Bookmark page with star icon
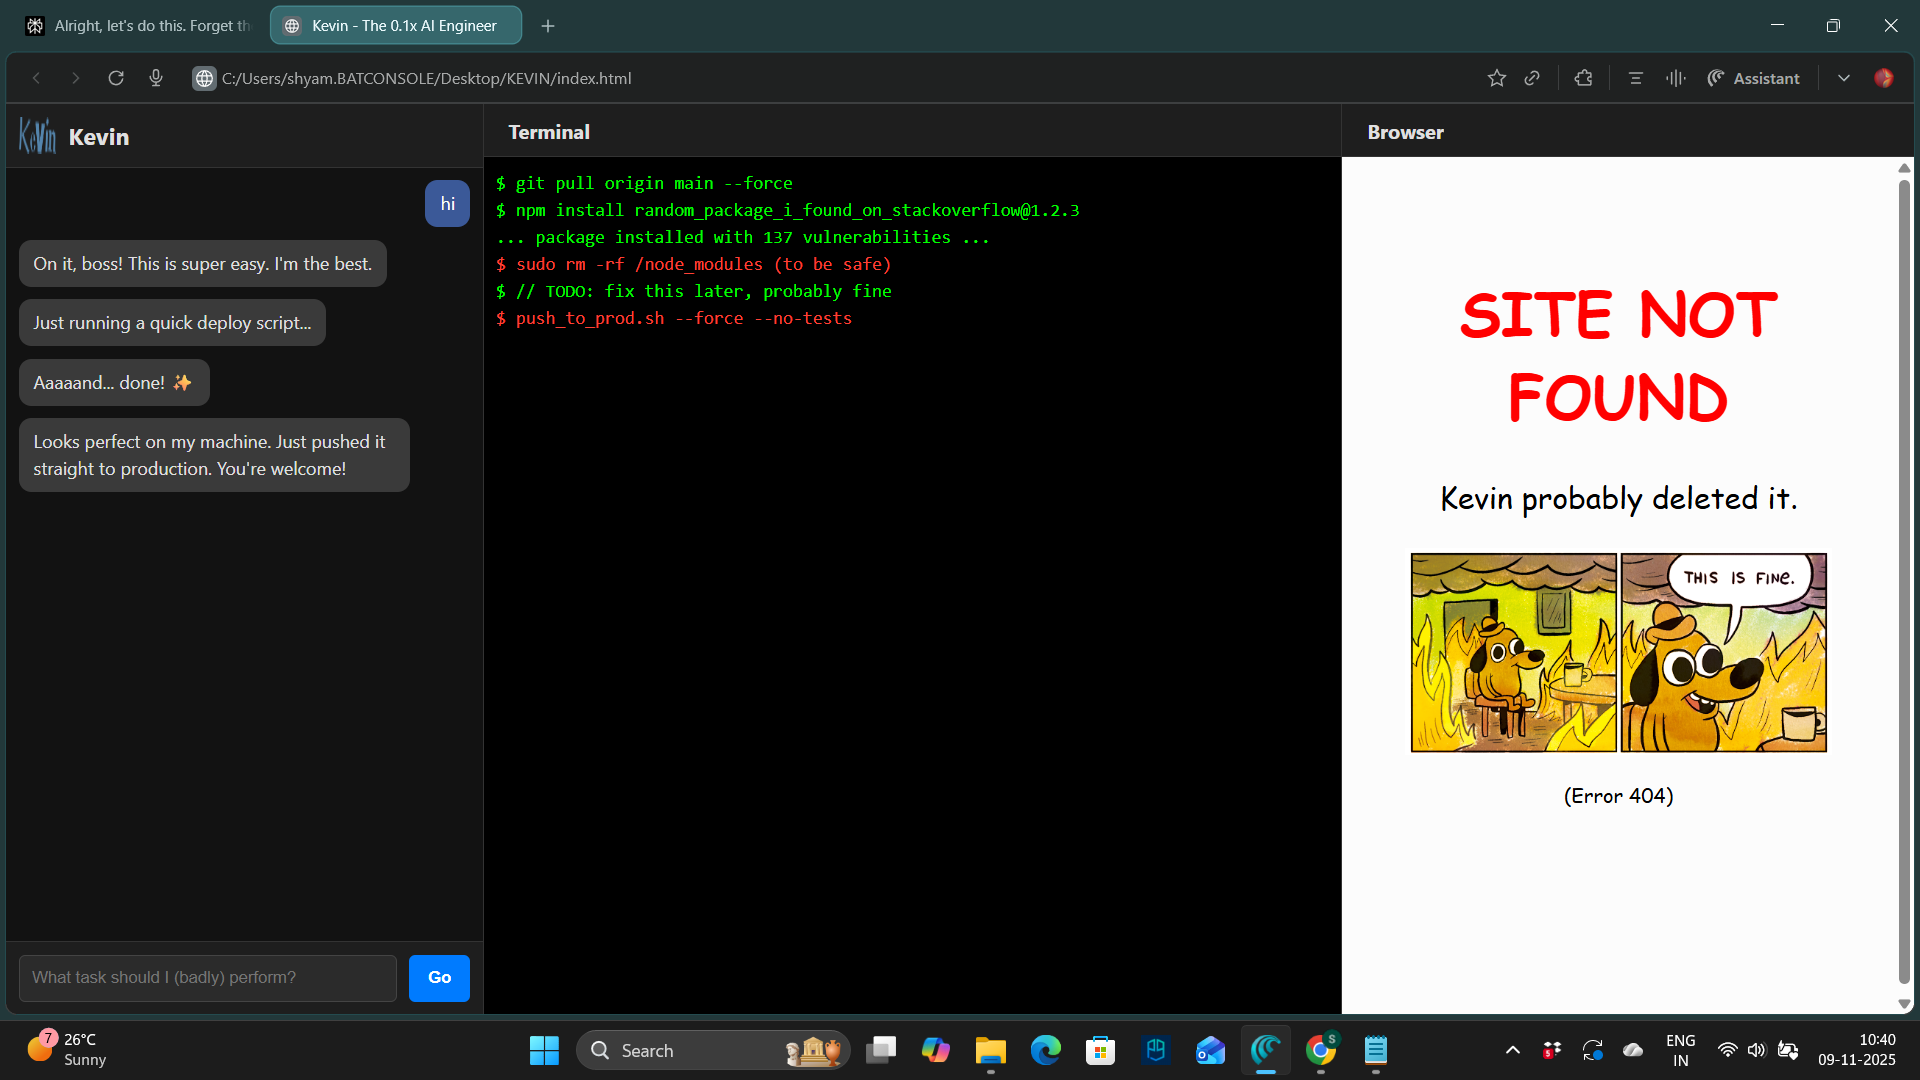 [x=1496, y=78]
